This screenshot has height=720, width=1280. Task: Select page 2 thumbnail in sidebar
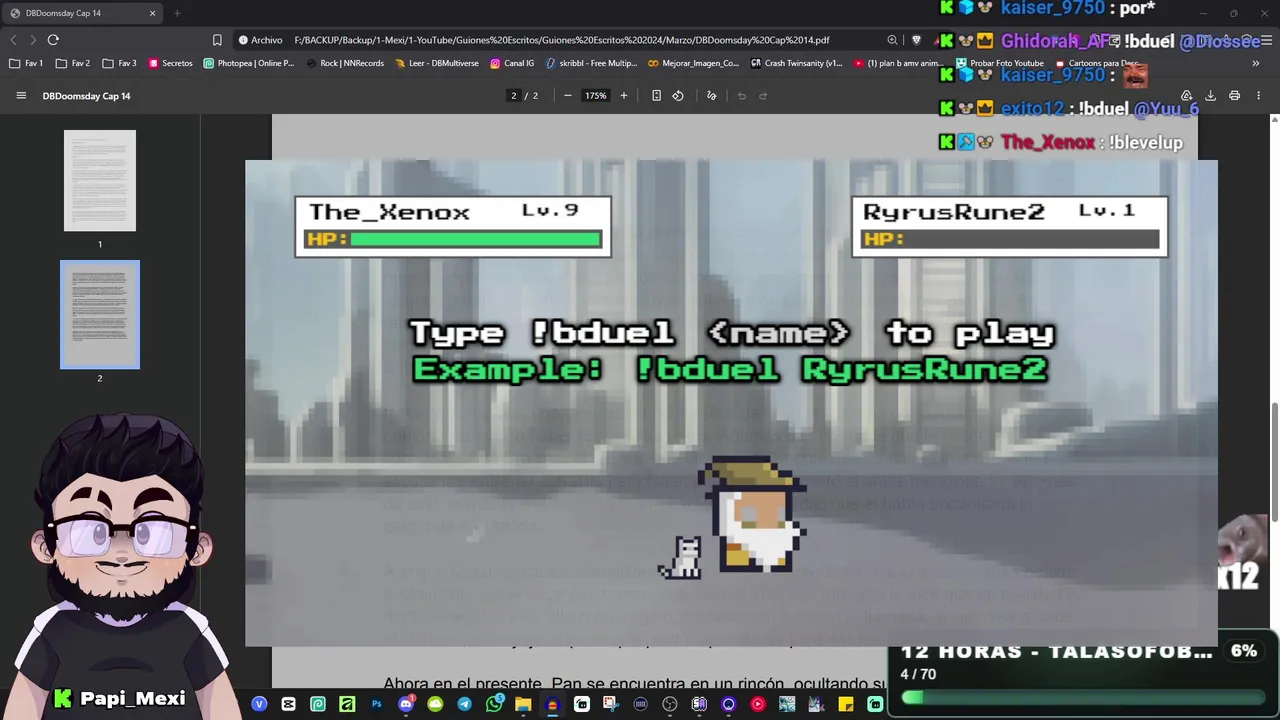coord(100,315)
